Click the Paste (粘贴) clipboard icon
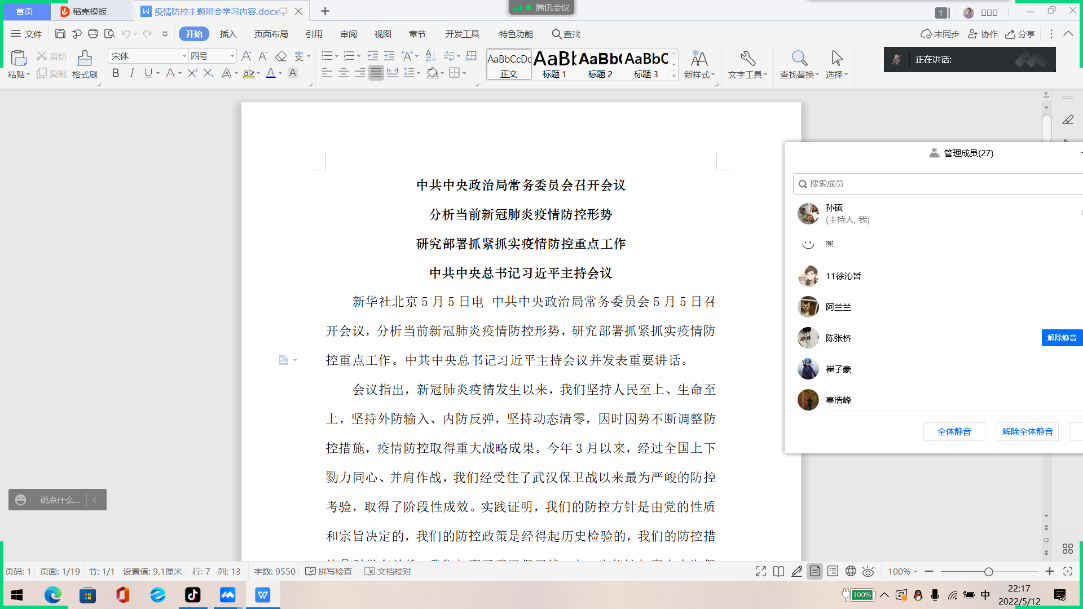Viewport: 1083px width, 609px height. (18, 58)
